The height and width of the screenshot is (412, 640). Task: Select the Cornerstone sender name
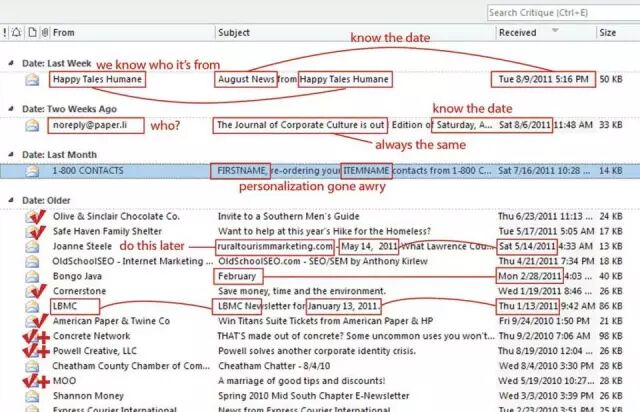pos(79,291)
